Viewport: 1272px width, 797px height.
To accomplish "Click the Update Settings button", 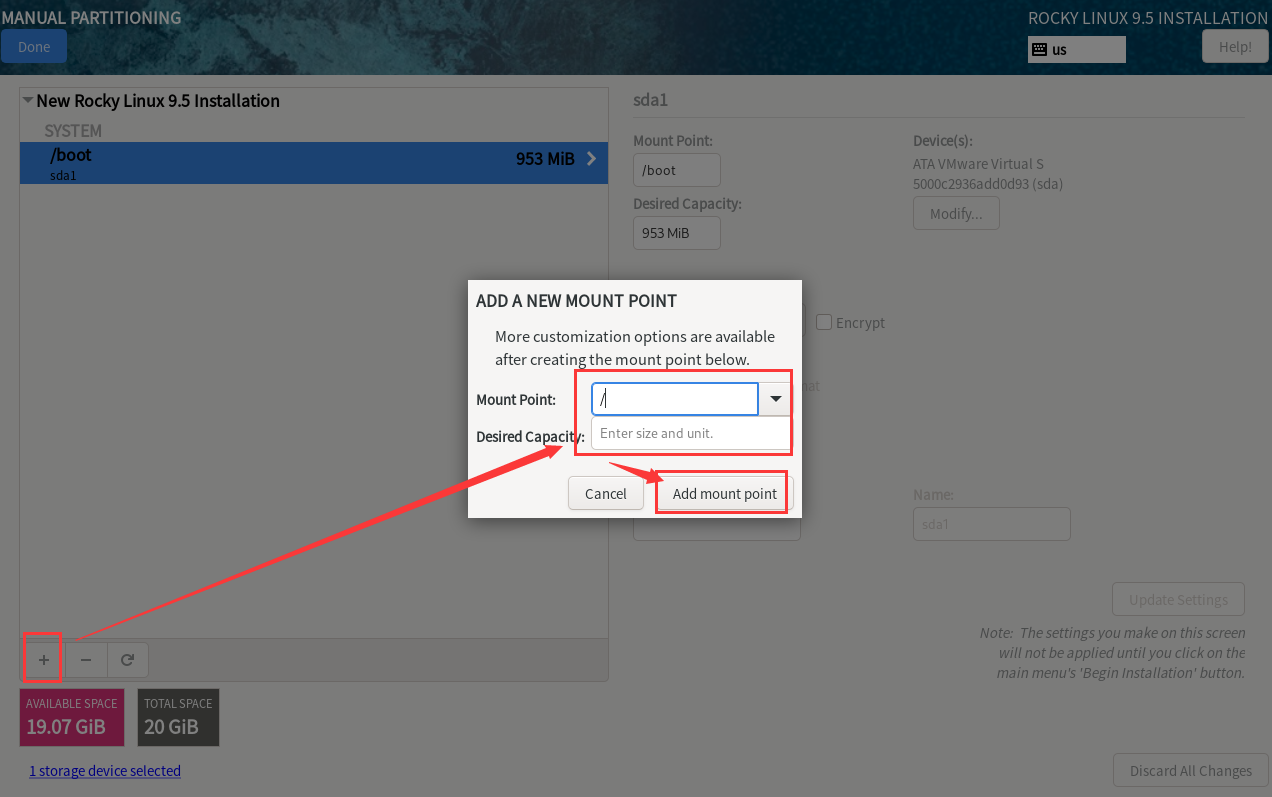I will [x=1178, y=599].
